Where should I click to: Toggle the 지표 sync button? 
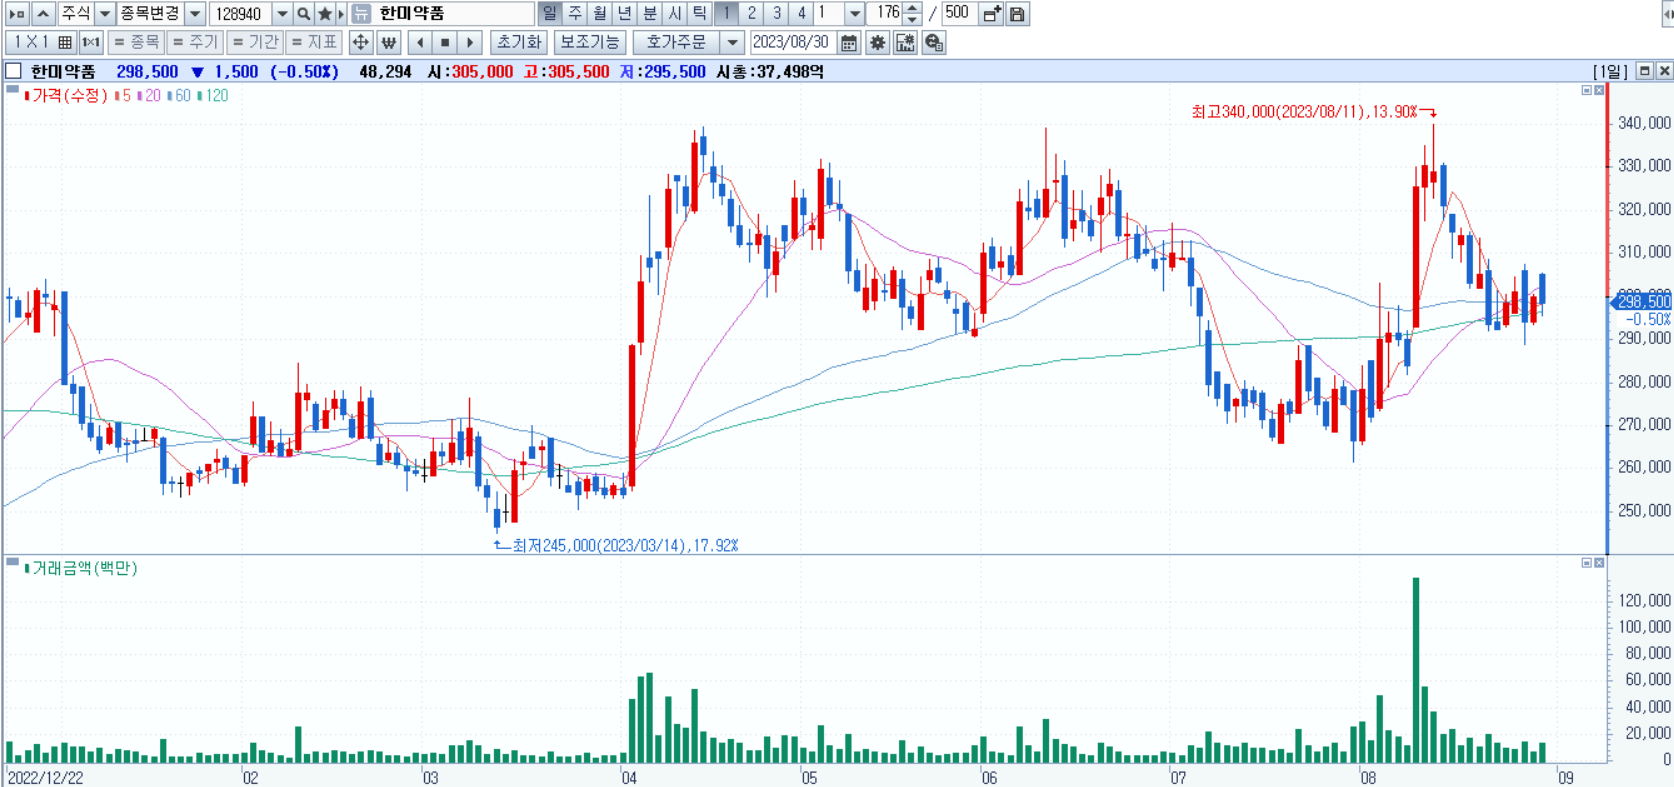(314, 42)
